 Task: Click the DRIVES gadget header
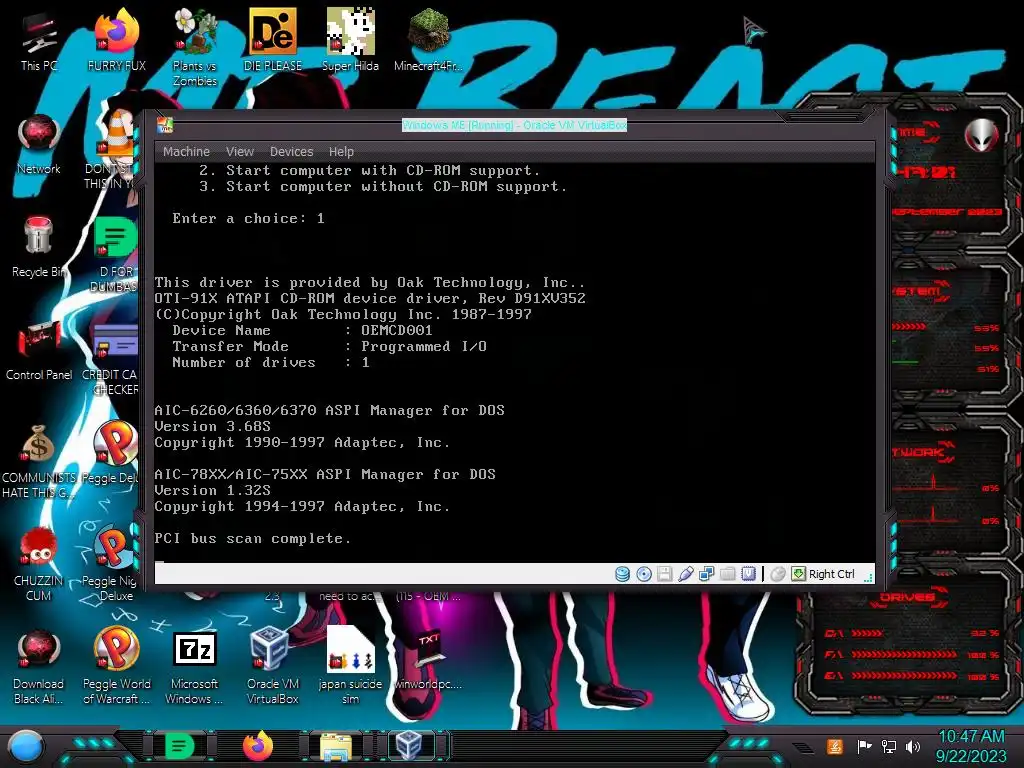pyautogui.click(x=908, y=598)
